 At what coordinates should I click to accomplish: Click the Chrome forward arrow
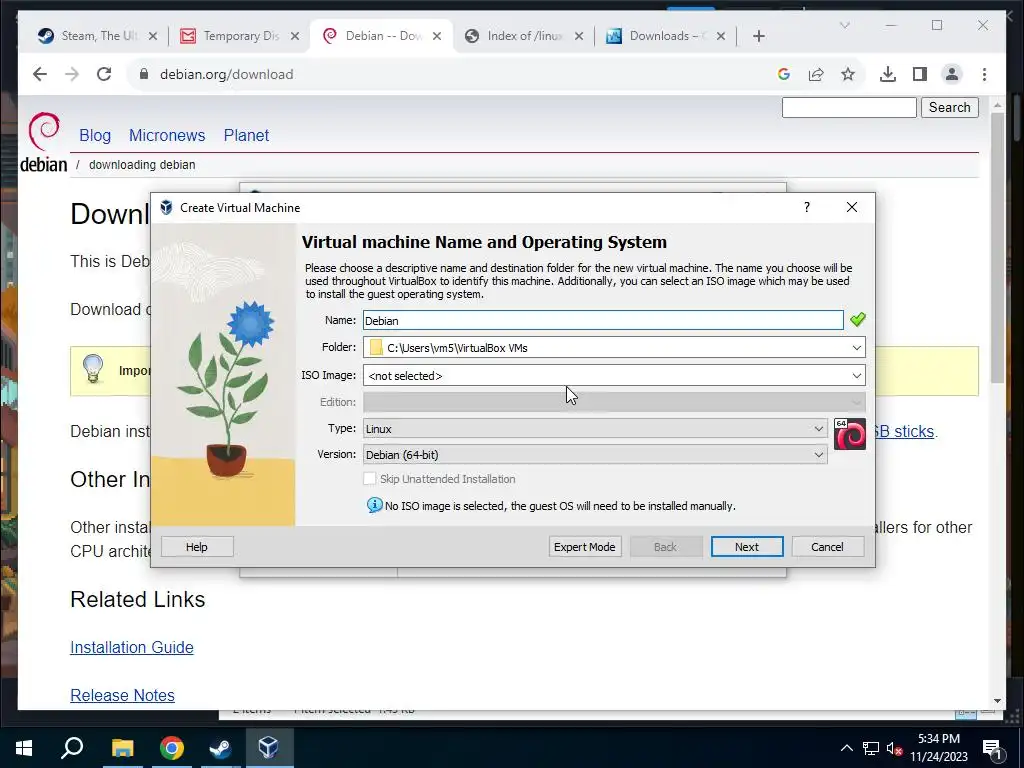click(x=72, y=74)
